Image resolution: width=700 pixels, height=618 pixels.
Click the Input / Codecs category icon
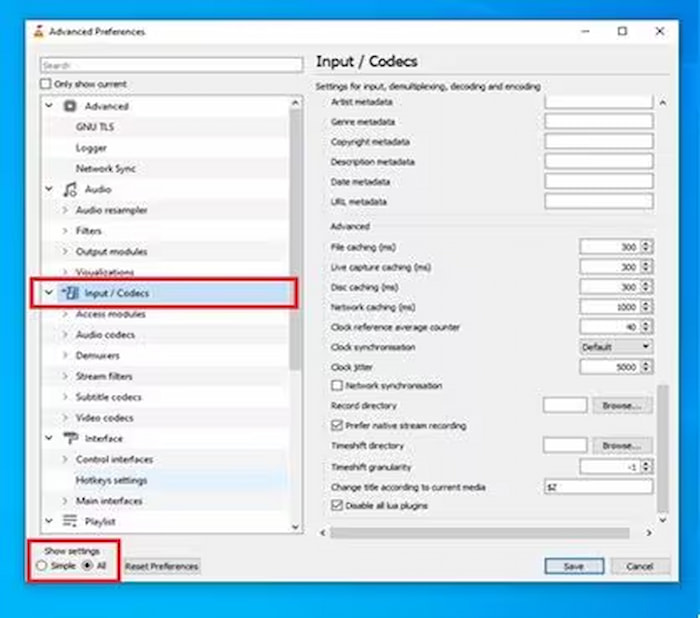point(70,293)
